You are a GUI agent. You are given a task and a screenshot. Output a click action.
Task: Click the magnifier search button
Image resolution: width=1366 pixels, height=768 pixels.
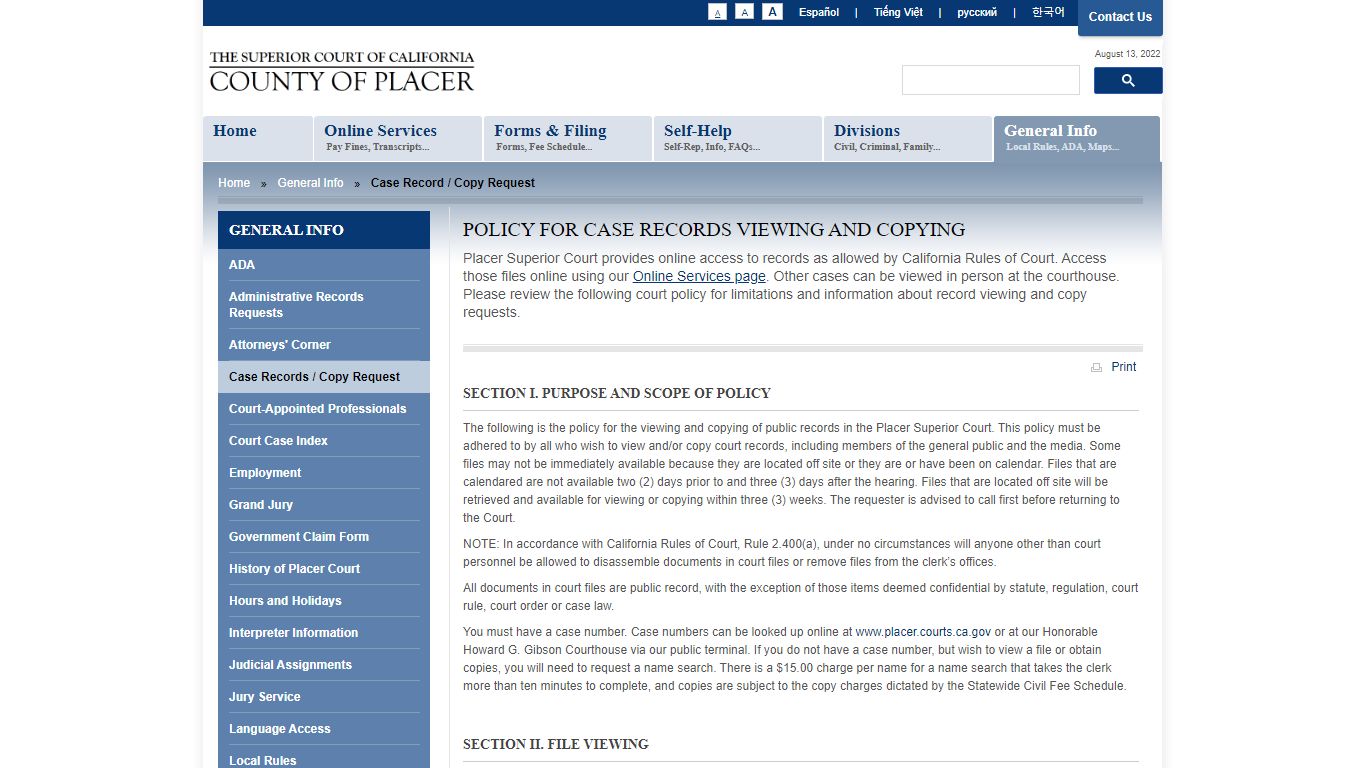tap(1128, 80)
